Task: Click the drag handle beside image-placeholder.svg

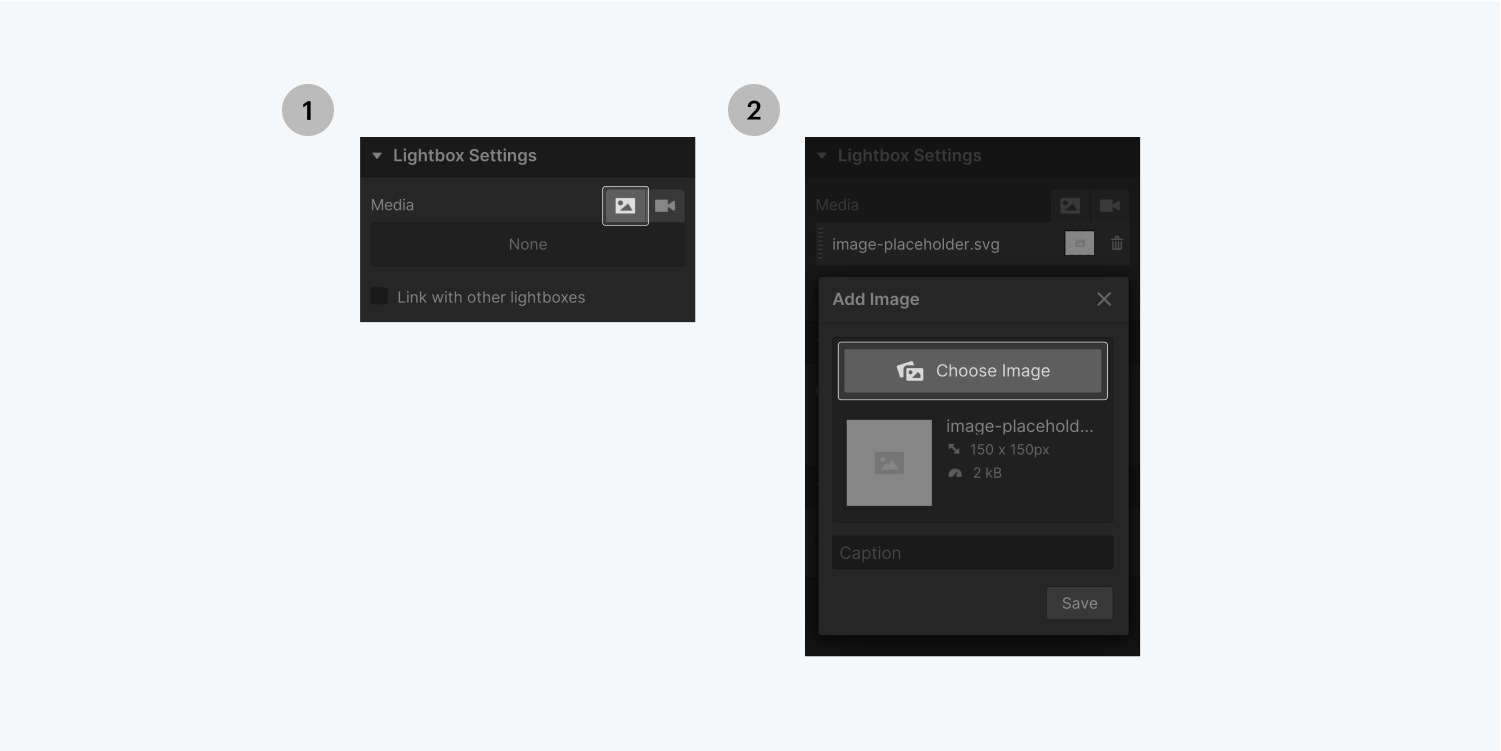Action: click(x=822, y=243)
